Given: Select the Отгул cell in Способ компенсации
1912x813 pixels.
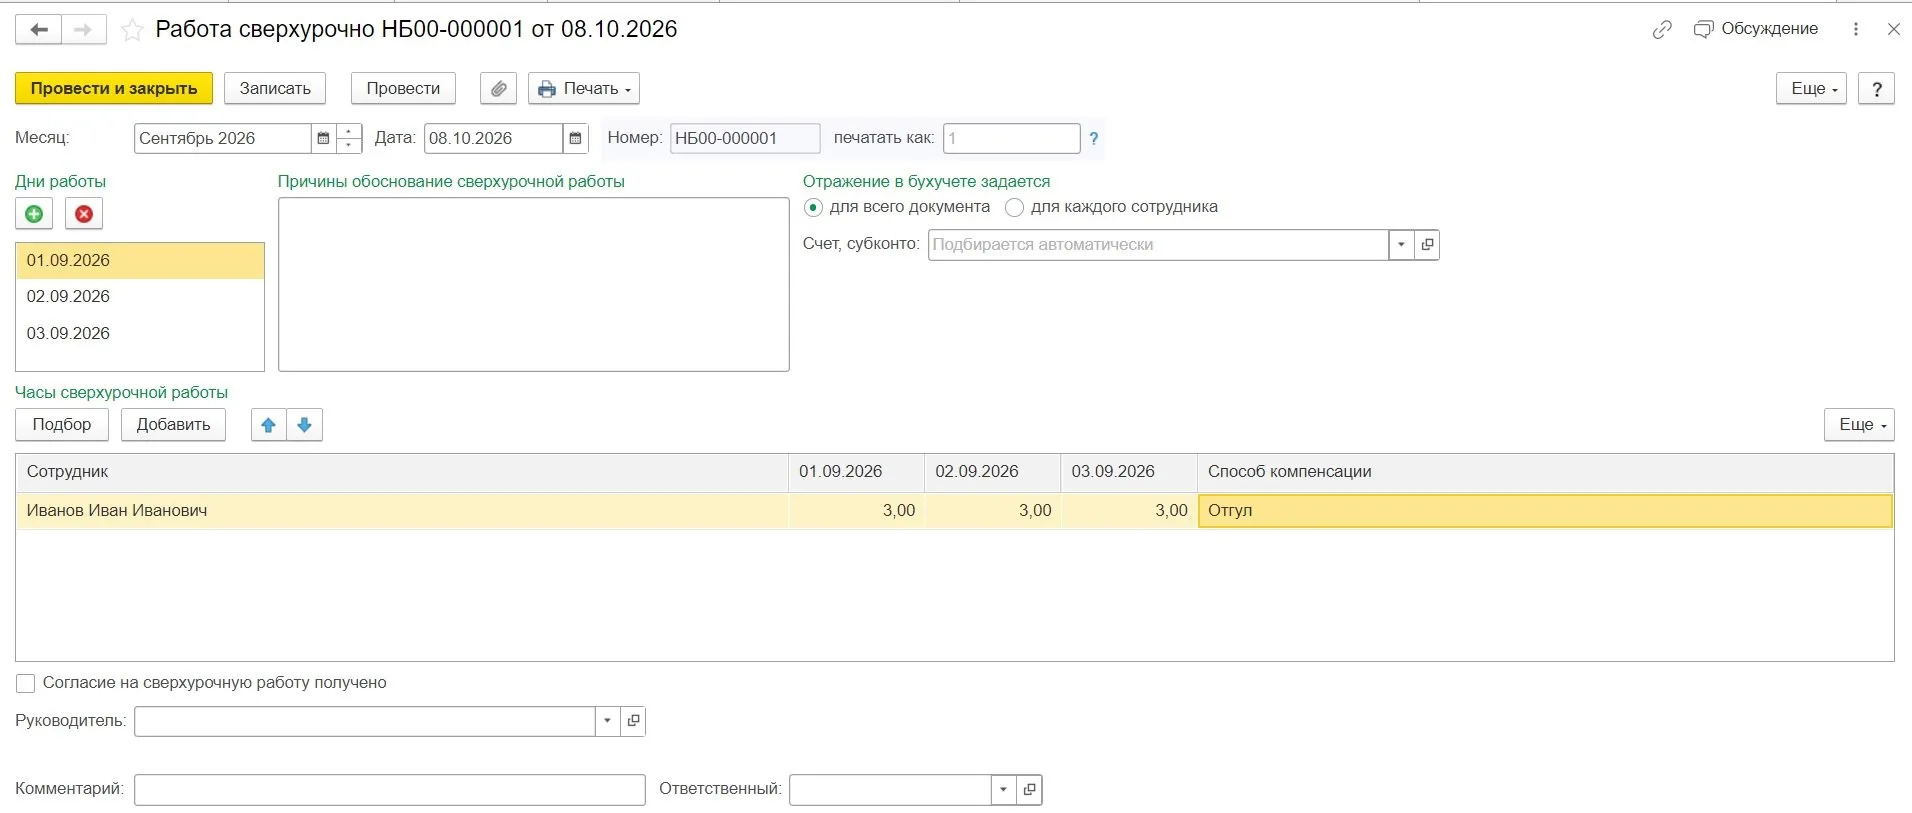Looking at the screenshot, I should point(1545,510).
